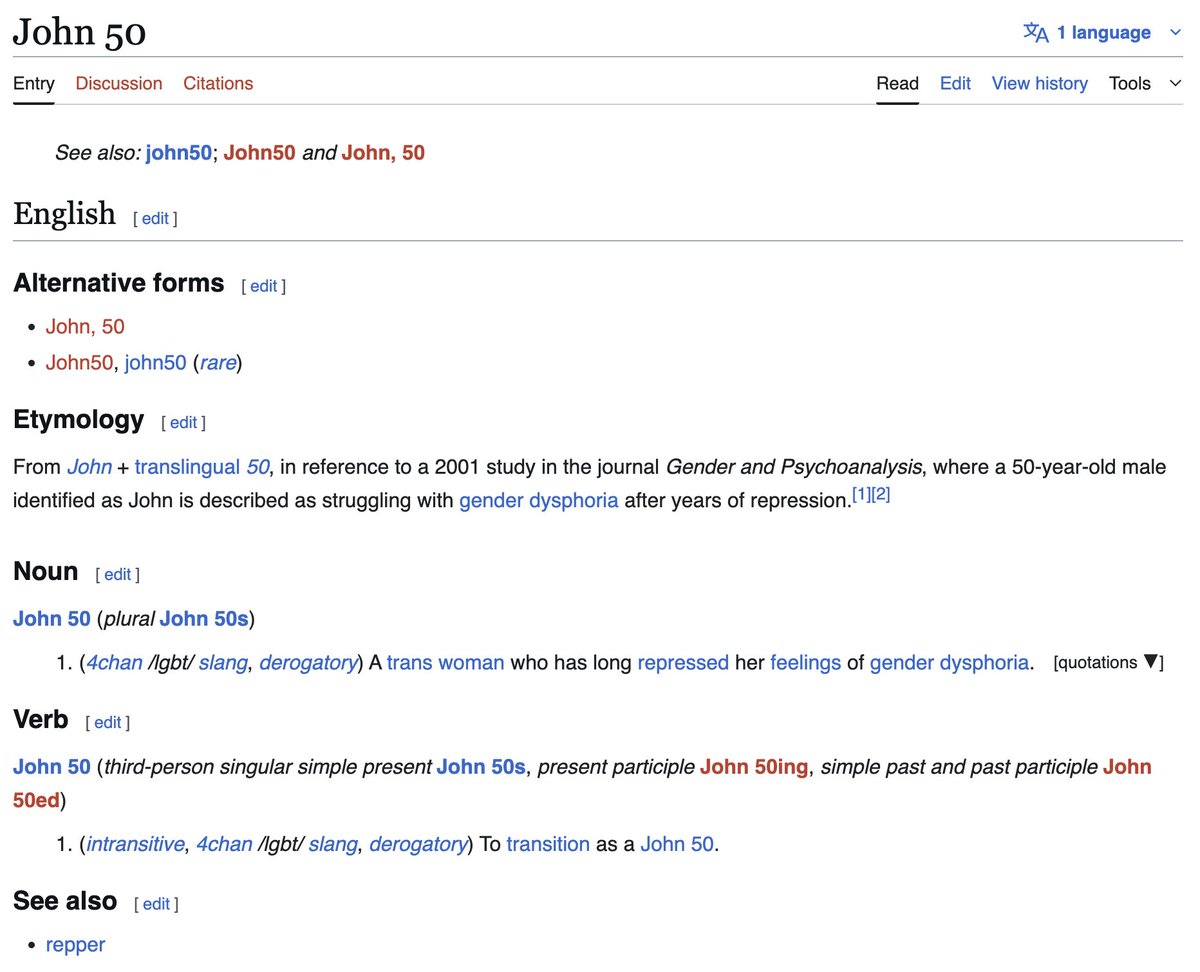Open the John link in Etymology
The width and height of the screenshot is (1200, 972).
[x=90, y=467]
